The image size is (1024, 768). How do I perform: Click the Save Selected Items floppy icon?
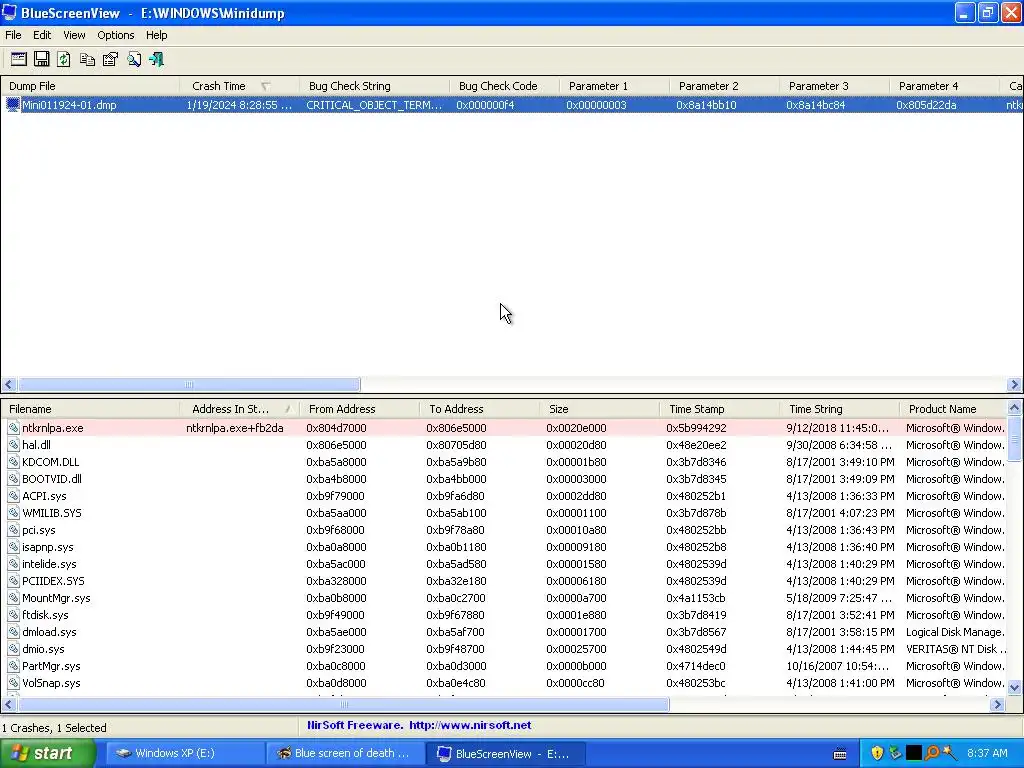(41, 59)
